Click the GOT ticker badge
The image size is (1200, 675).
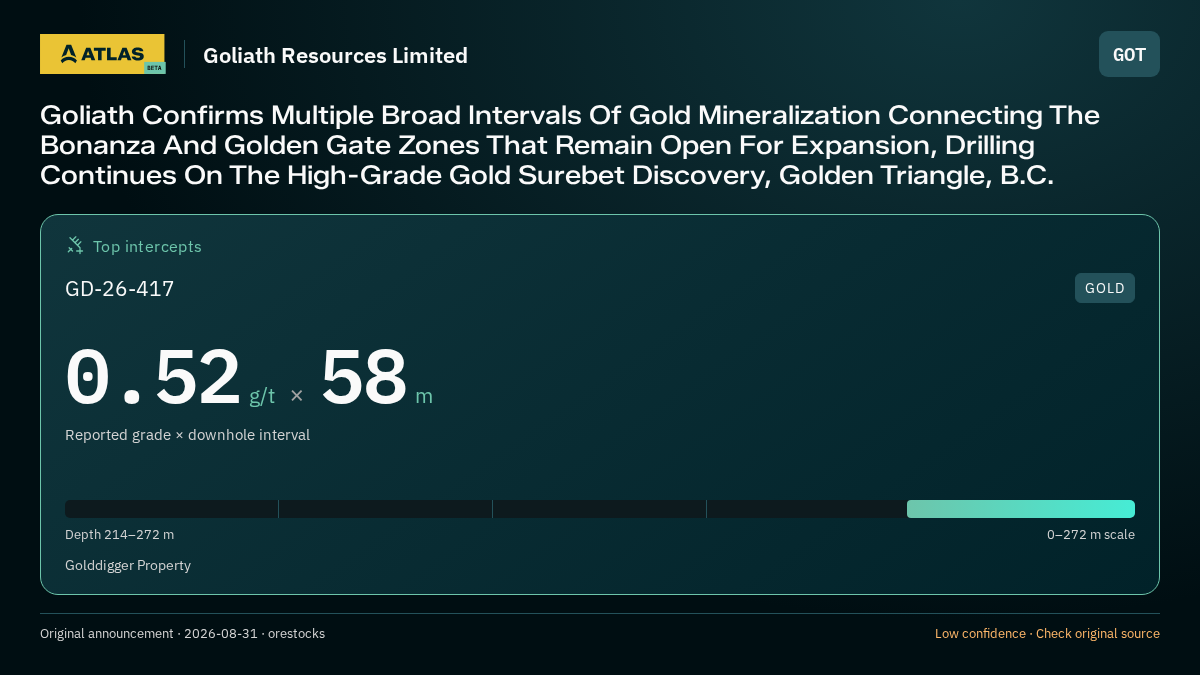pos(1129,54)
